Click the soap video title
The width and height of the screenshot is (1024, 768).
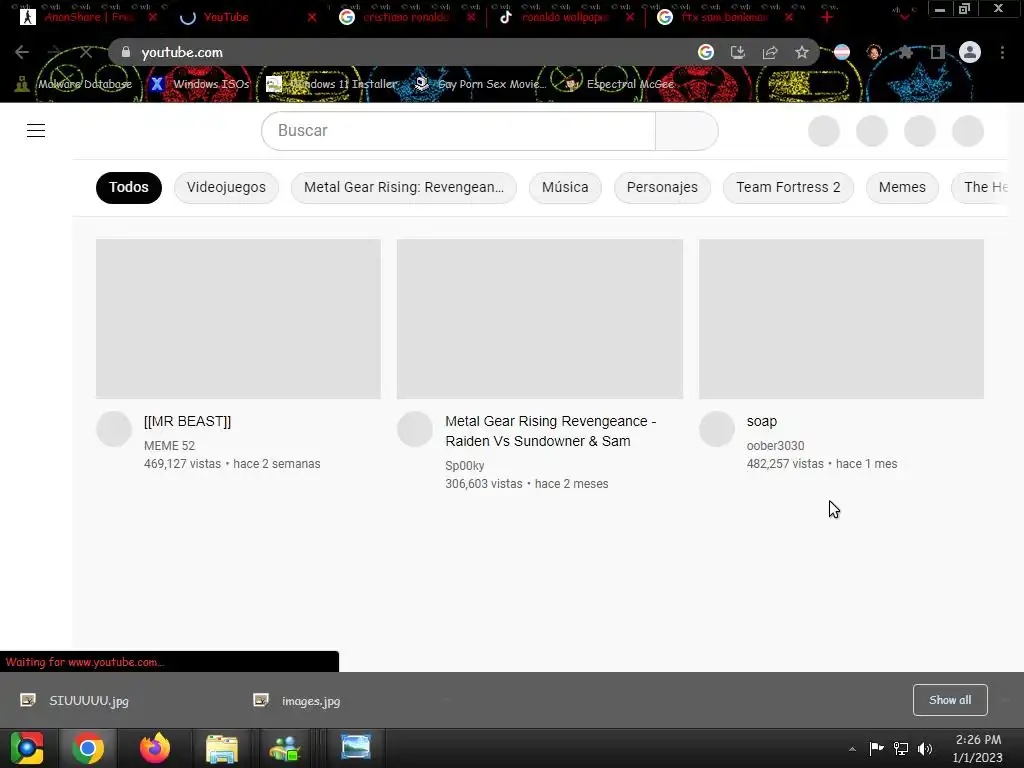click(x=761, y=421)
